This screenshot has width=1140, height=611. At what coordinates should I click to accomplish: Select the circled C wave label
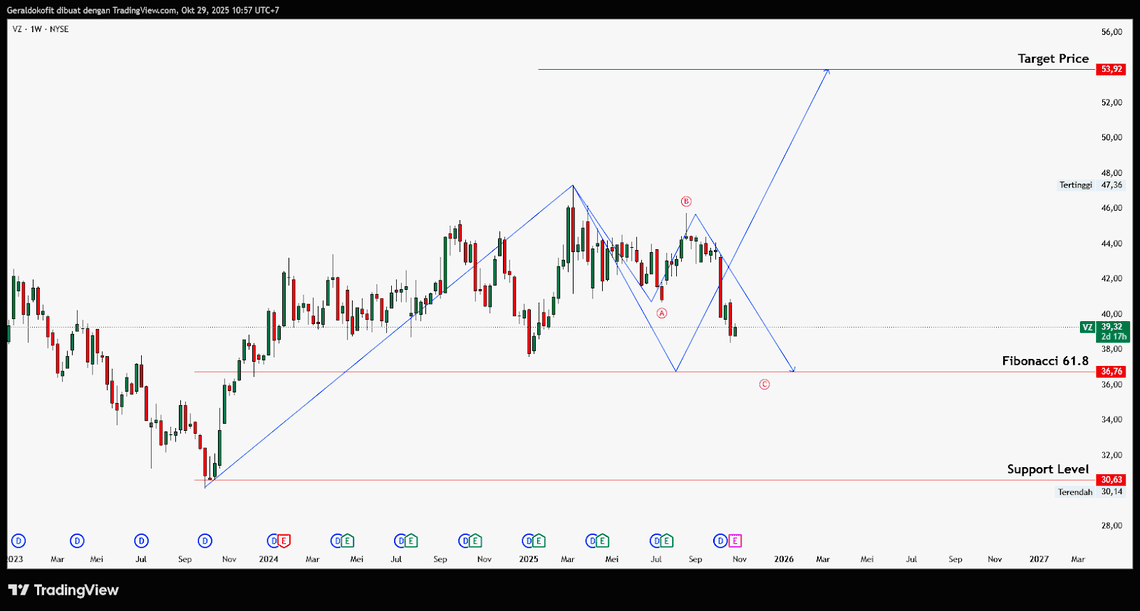click(x=764, y=384)
